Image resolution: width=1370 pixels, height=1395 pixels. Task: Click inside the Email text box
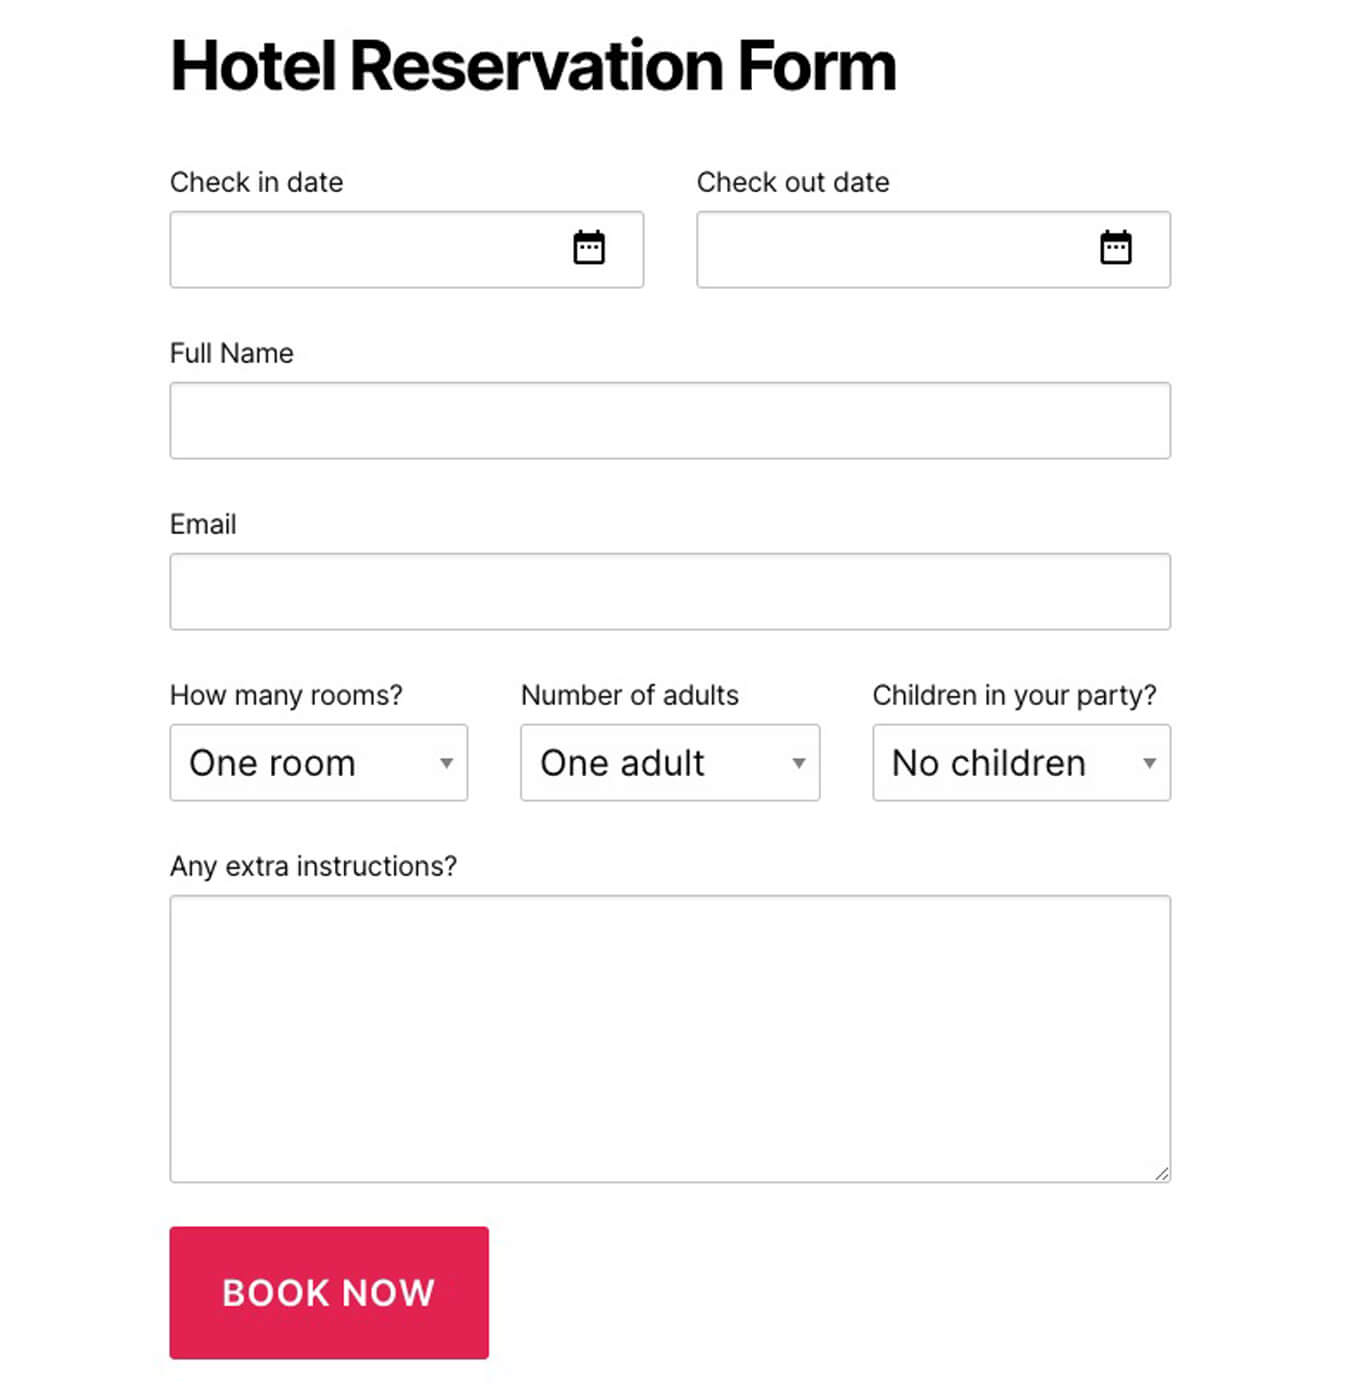pos(670,592)
